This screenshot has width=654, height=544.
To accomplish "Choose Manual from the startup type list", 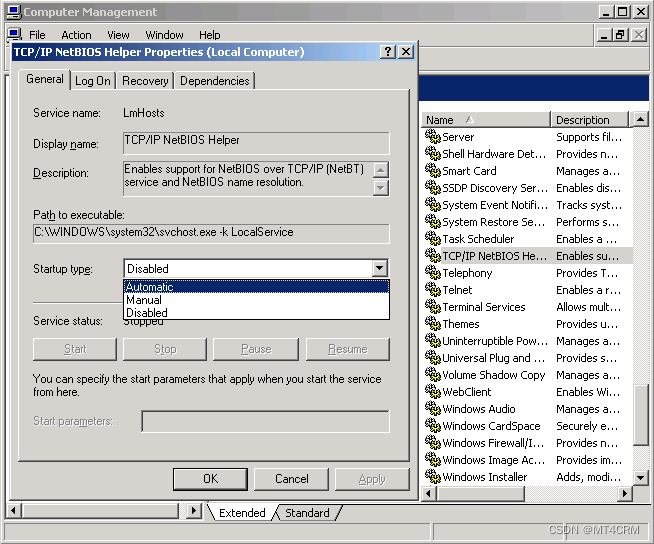I will 257,300.
